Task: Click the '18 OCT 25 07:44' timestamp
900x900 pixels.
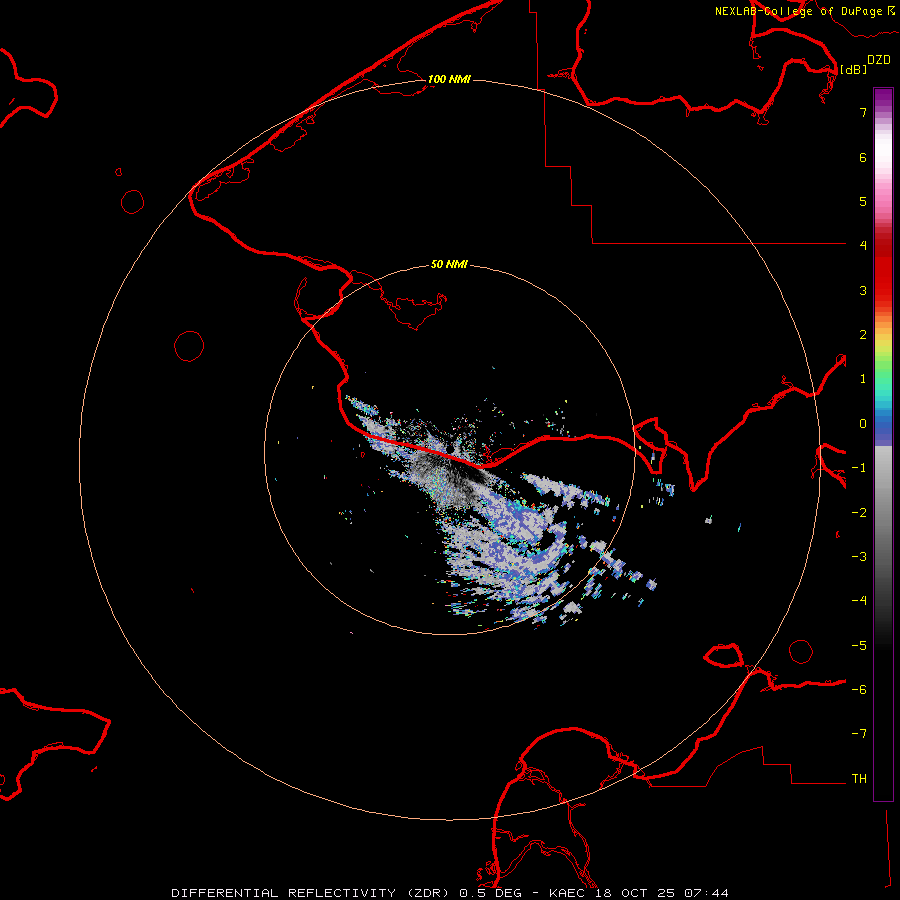Action: click(x=663, y=893)
